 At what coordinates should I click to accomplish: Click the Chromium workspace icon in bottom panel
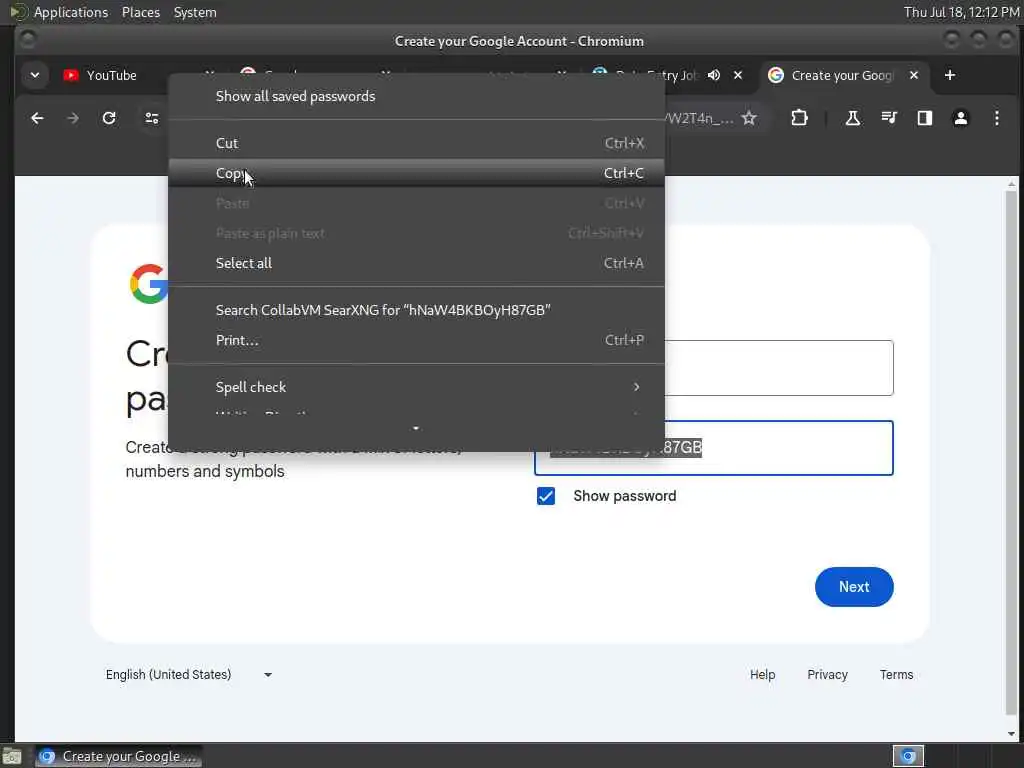(908, 756)
